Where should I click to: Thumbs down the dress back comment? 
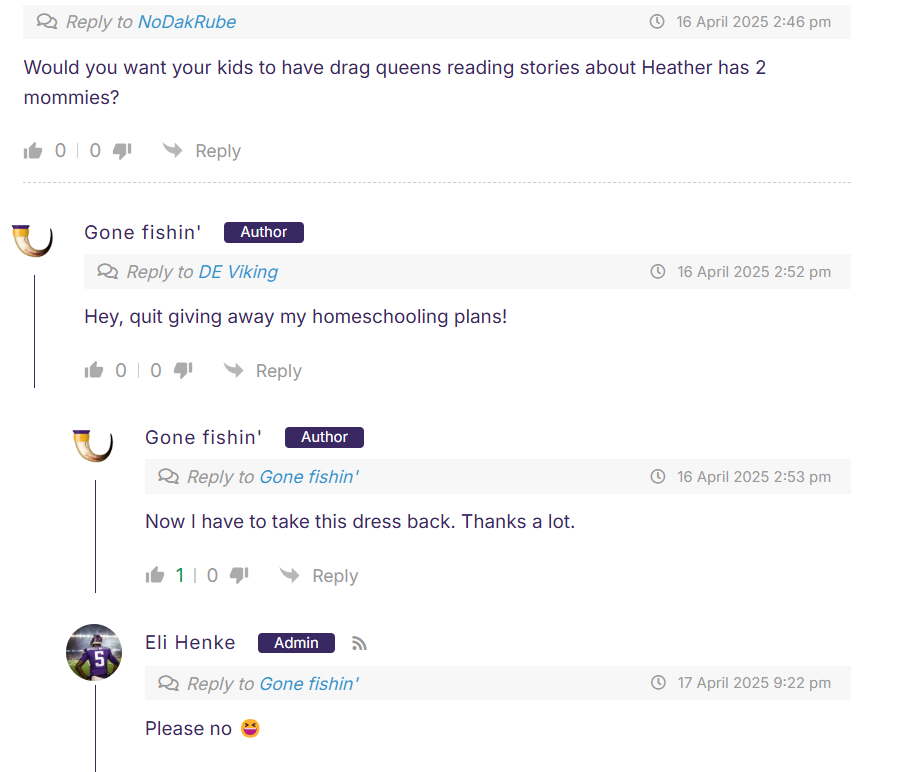[x=239, y=575]
